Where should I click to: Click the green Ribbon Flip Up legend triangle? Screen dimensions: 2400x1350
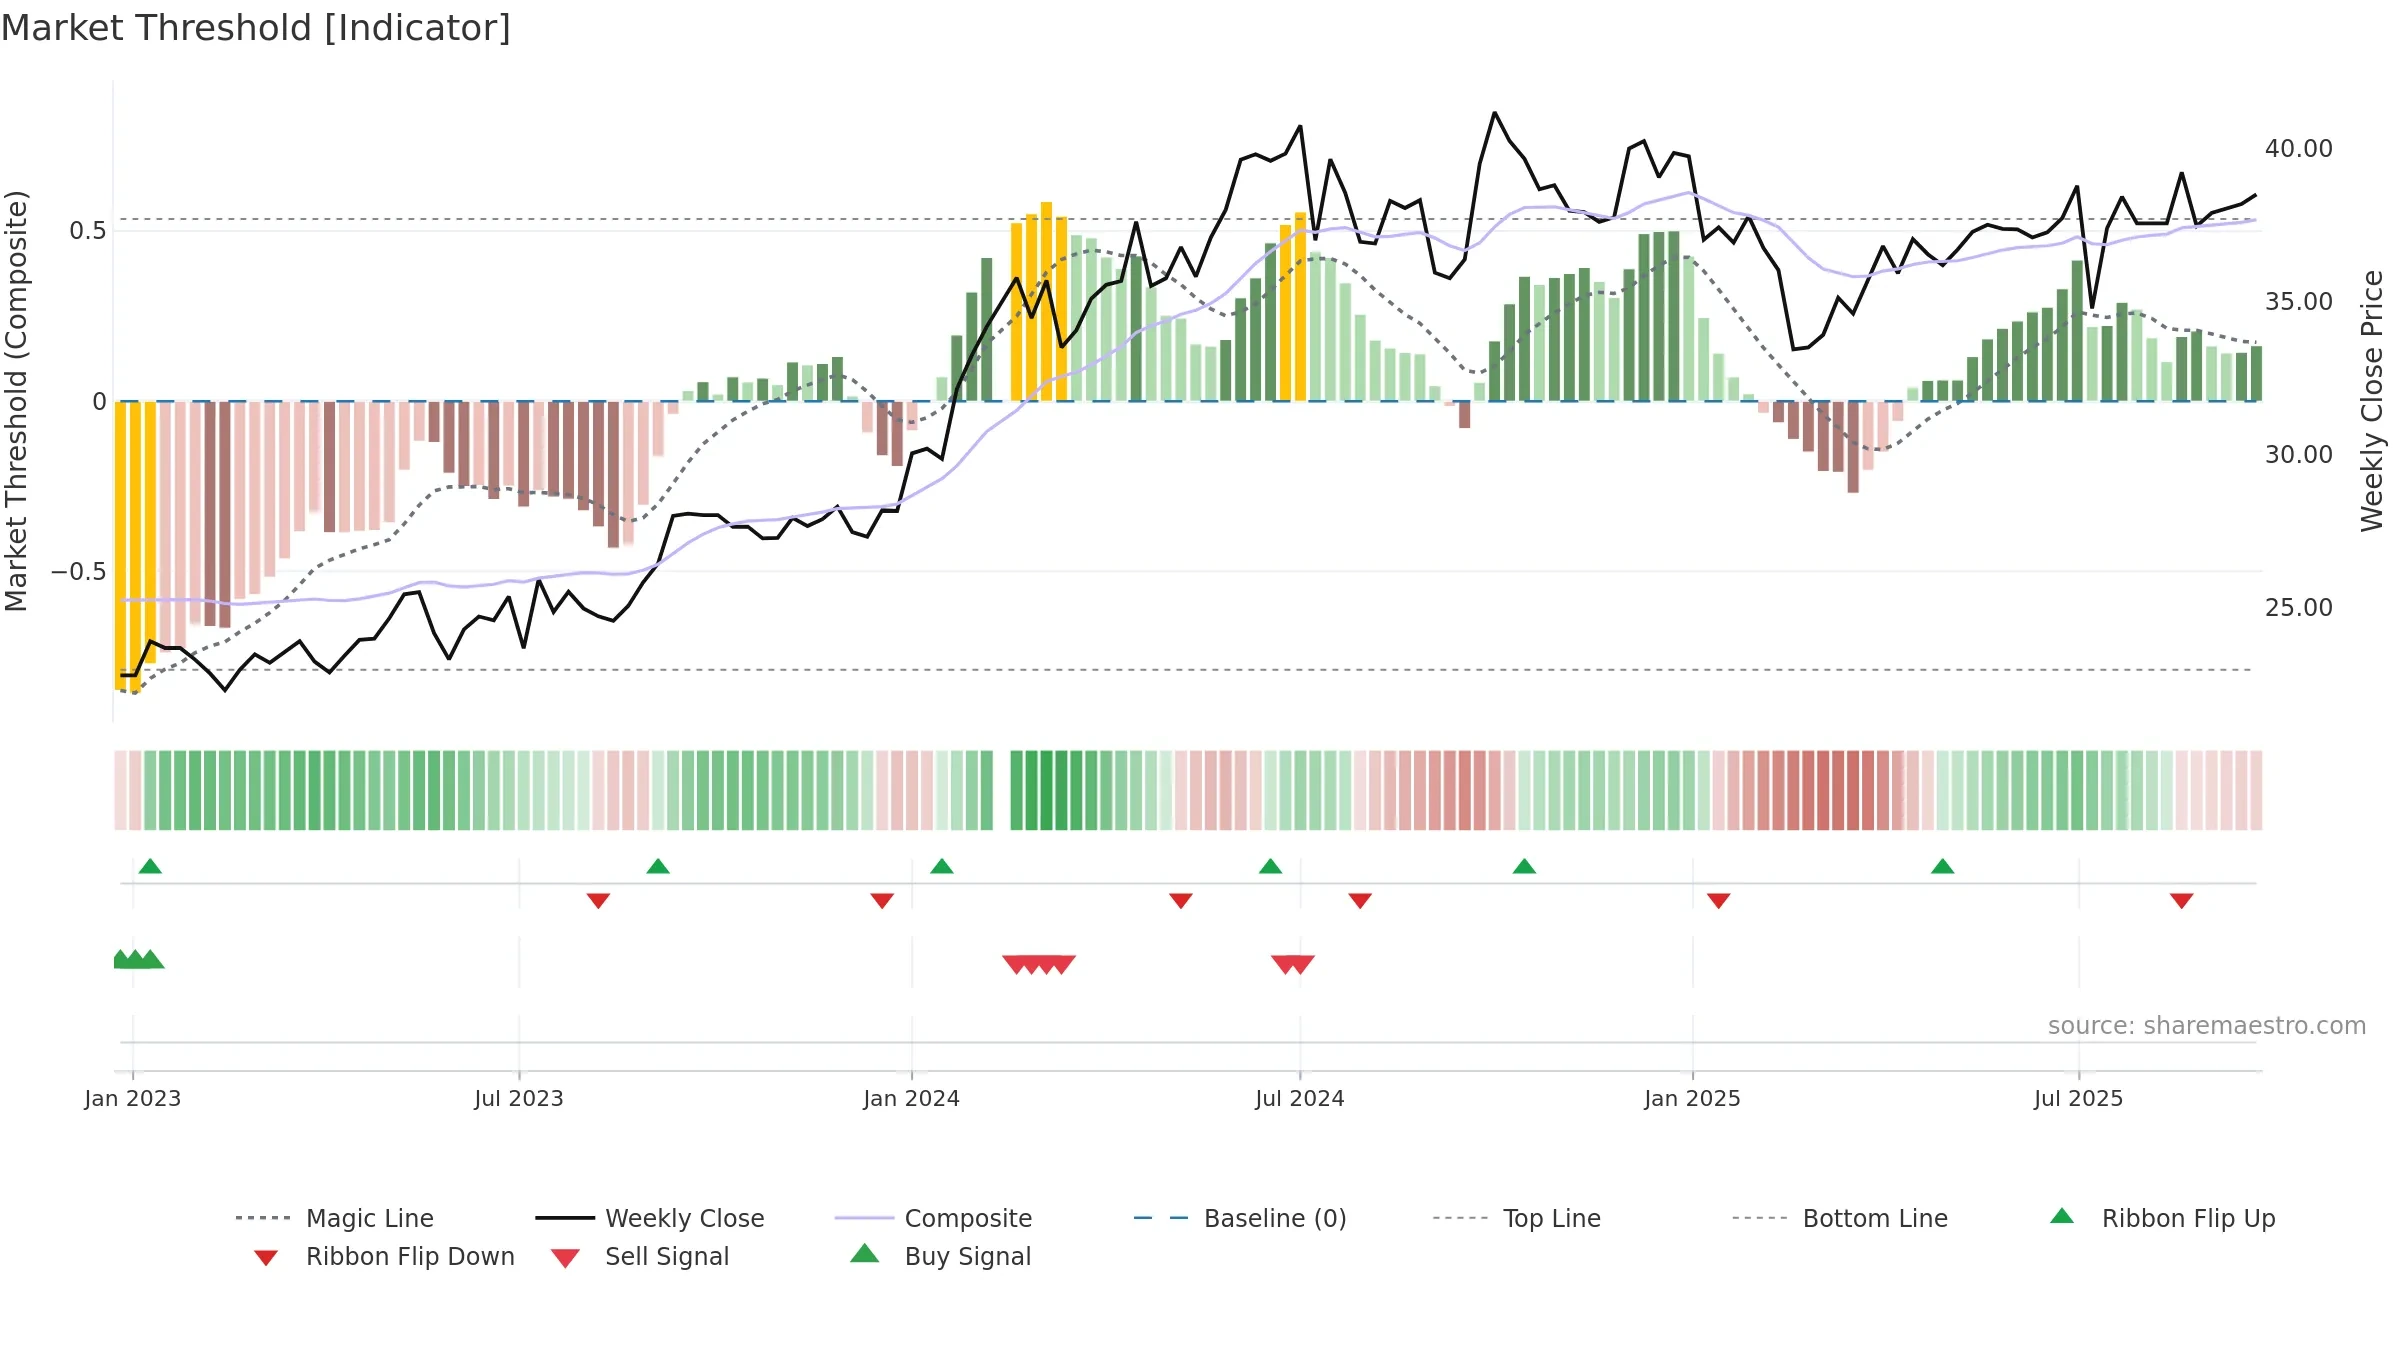tap(2062, 1216)
